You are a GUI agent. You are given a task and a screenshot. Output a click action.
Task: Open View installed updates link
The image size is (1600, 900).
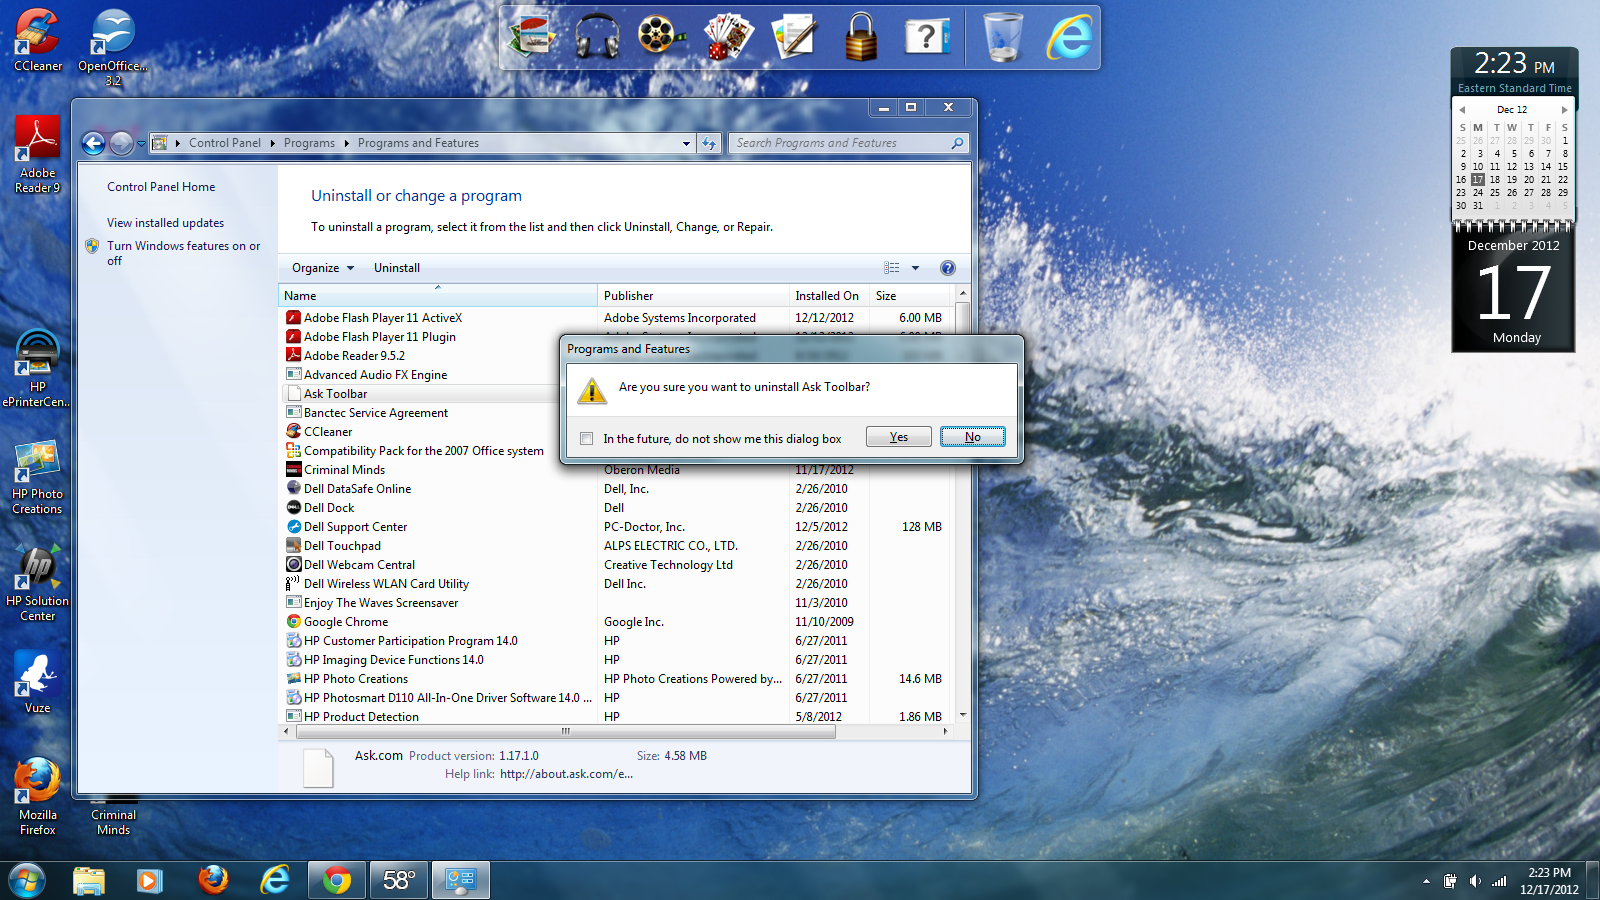tap(165, 223)
